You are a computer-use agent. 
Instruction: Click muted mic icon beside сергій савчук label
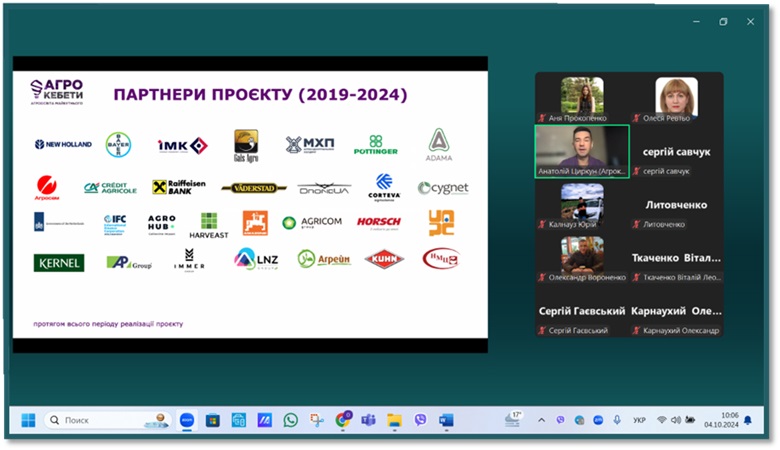pyautogui.click(x=636, y=171)
